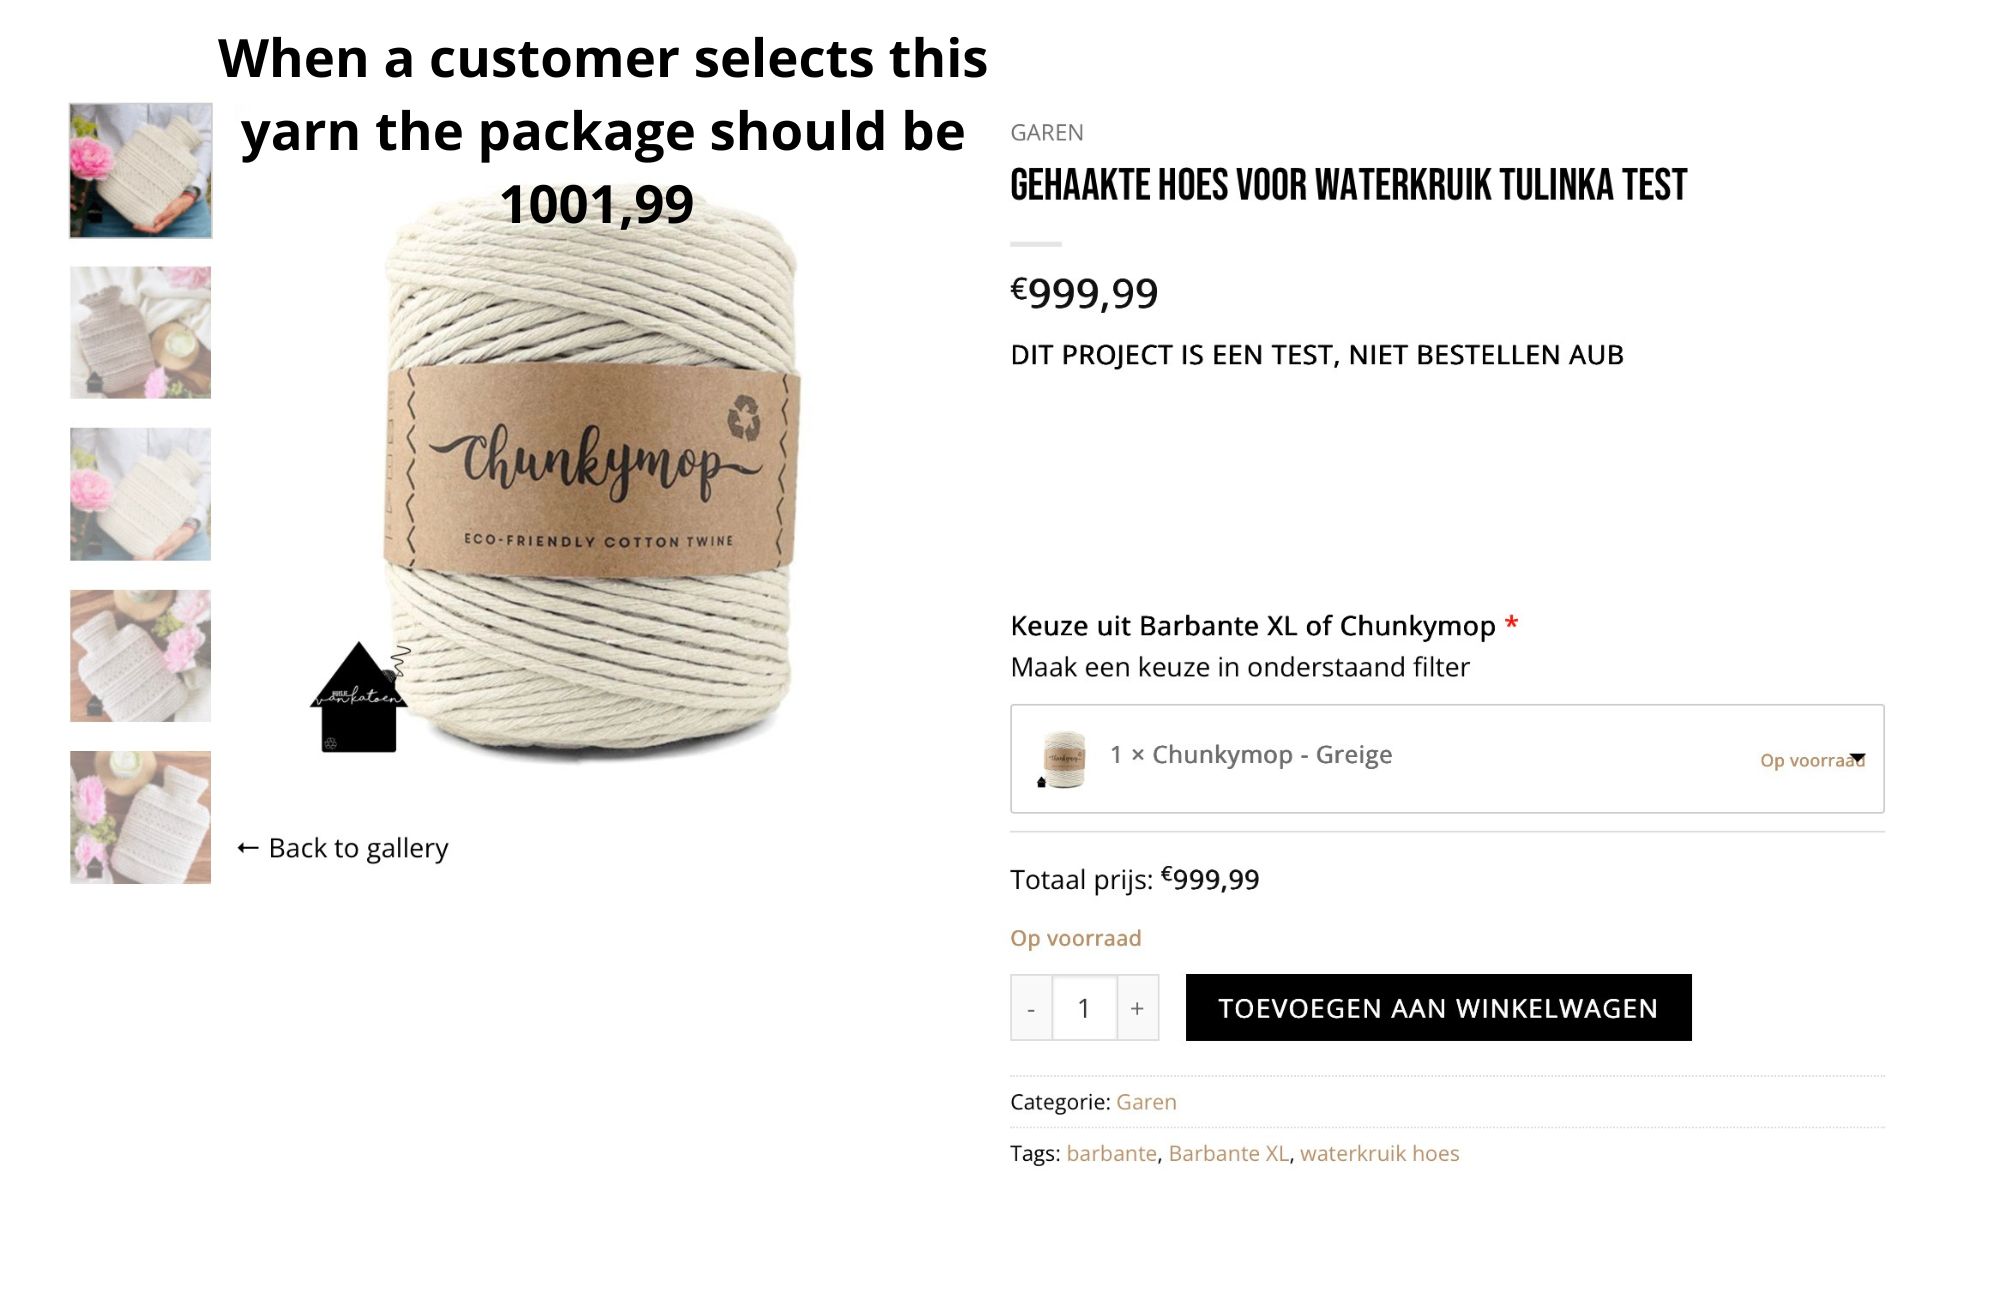The image size is (2000, 1300).
Task: Select the last gallery thumbnail
Action: point(141,817)
